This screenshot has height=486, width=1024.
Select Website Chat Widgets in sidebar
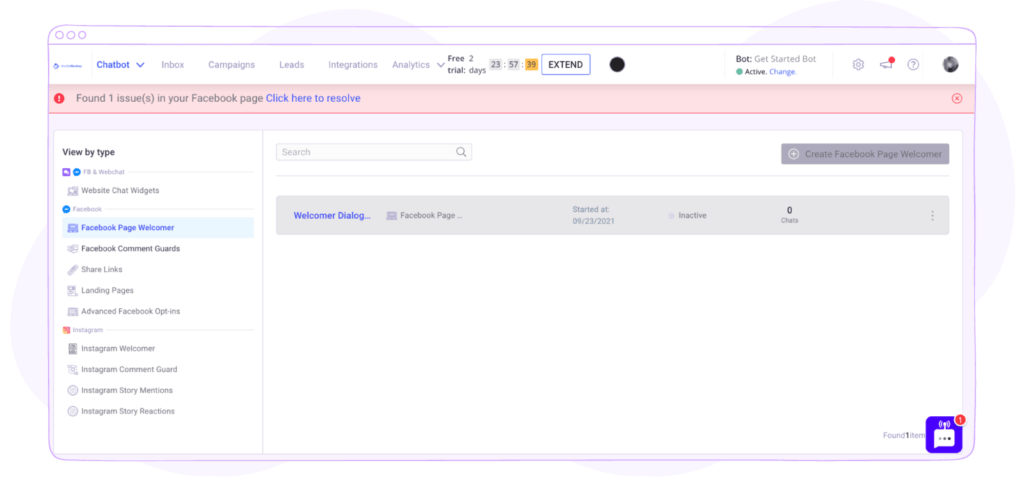click(120, 191)
